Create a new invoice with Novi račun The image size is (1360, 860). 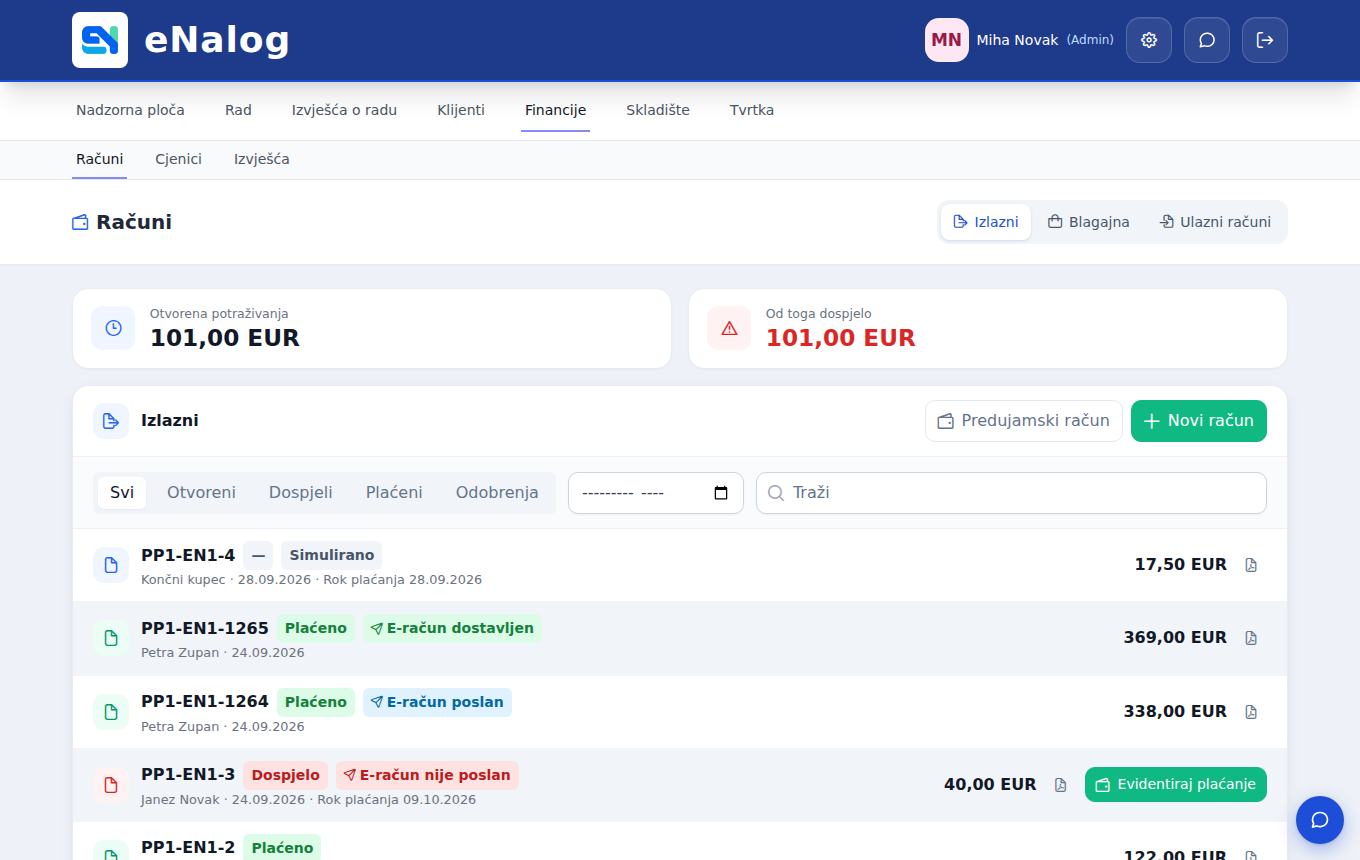pos(1199,421)
